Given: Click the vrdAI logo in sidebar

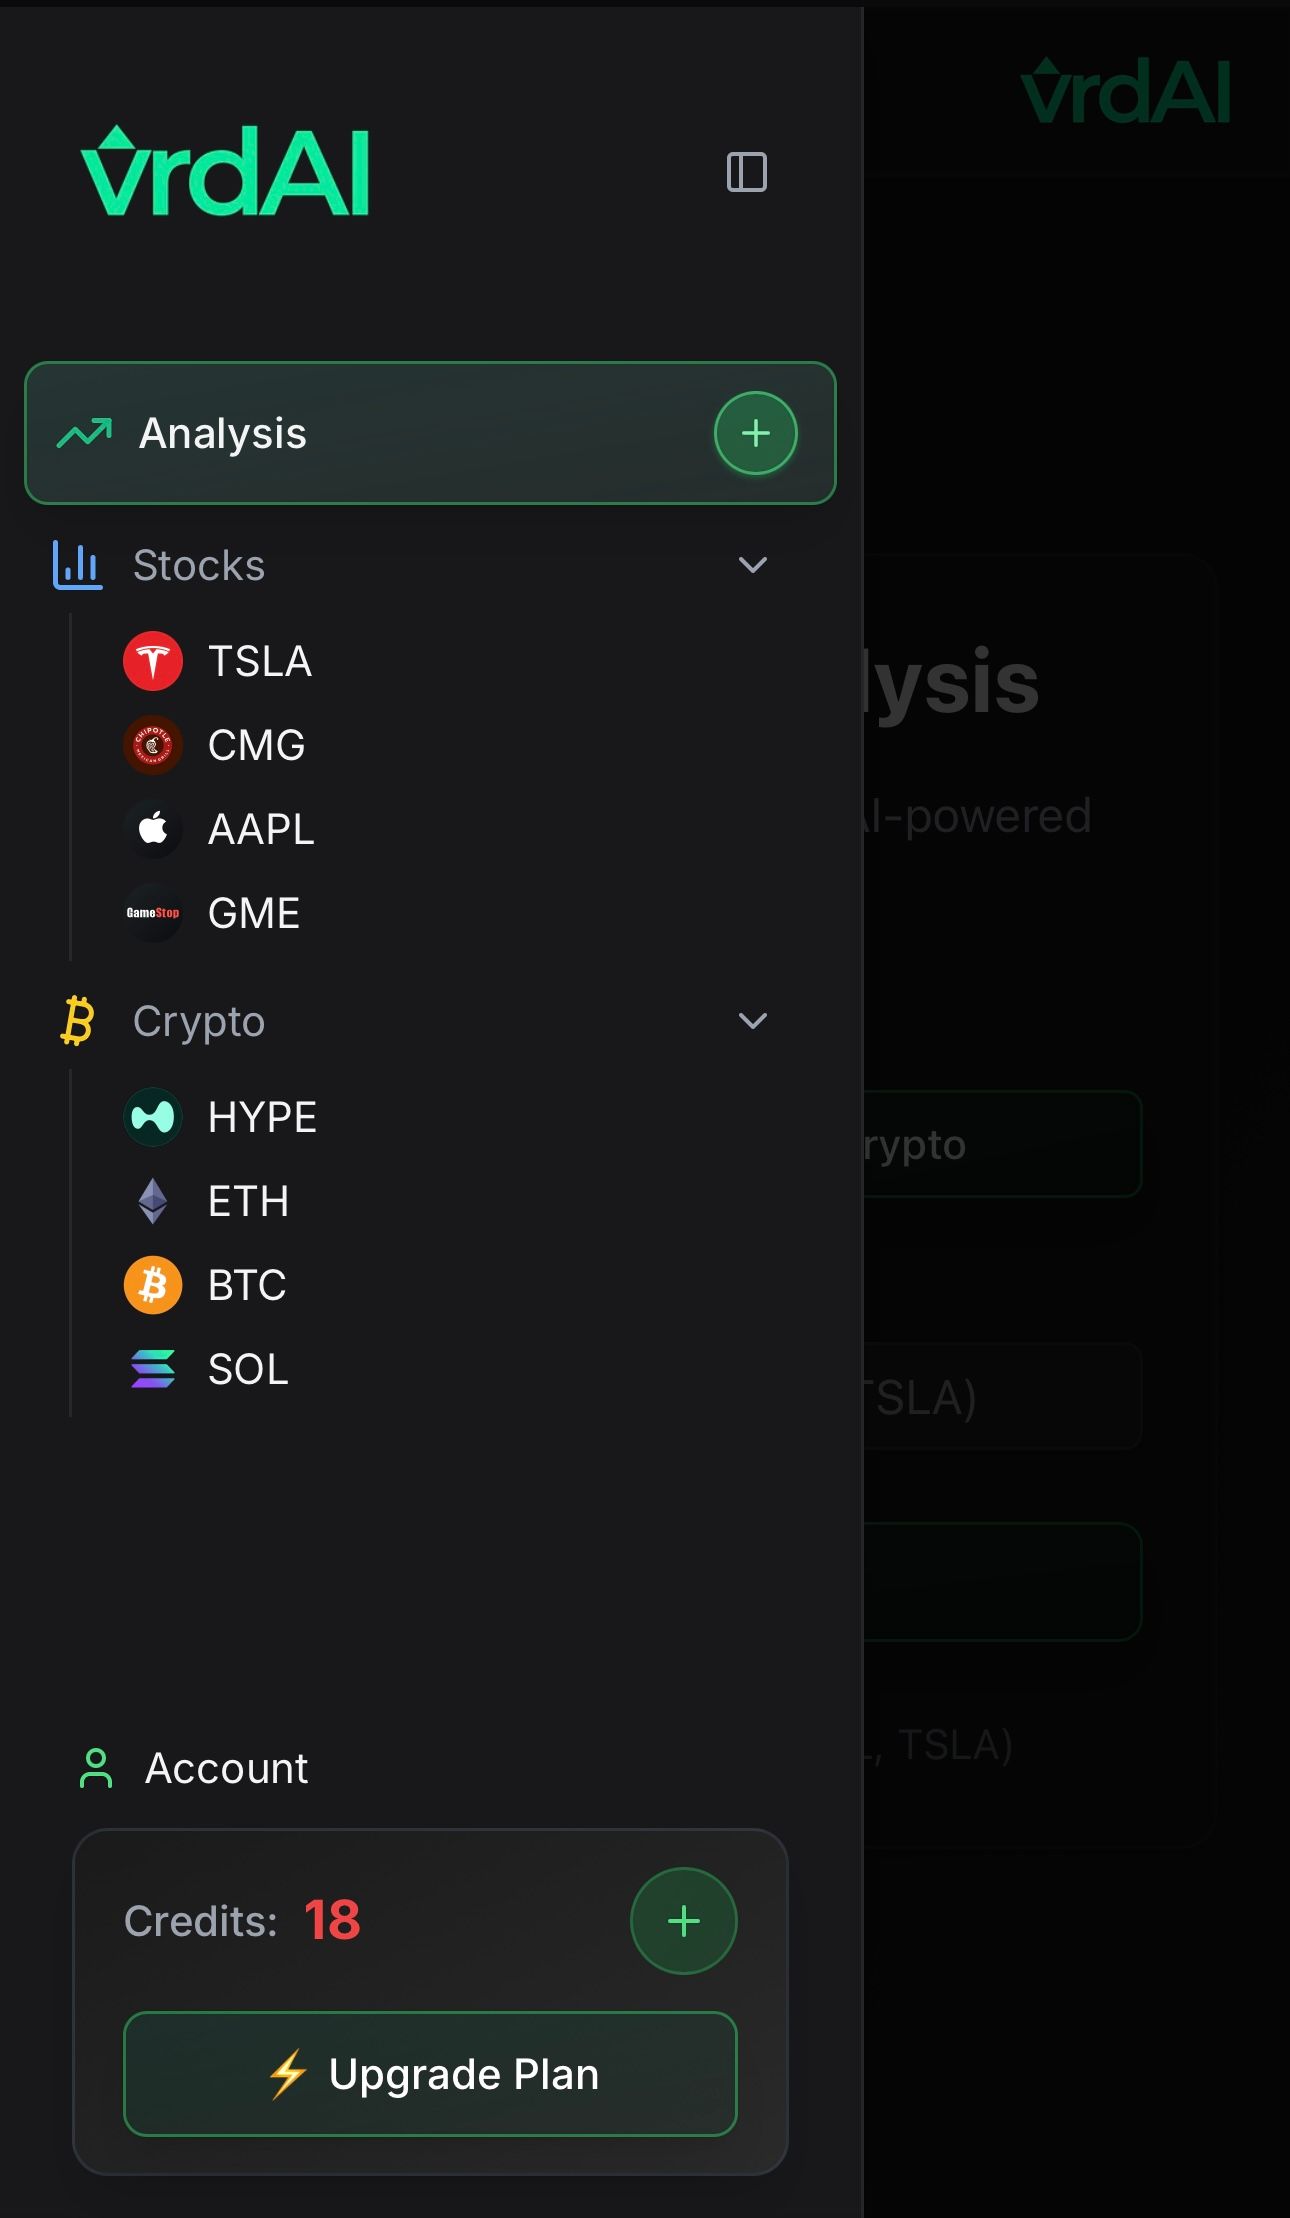Looking at the screenshot, I should pos(225,171).
